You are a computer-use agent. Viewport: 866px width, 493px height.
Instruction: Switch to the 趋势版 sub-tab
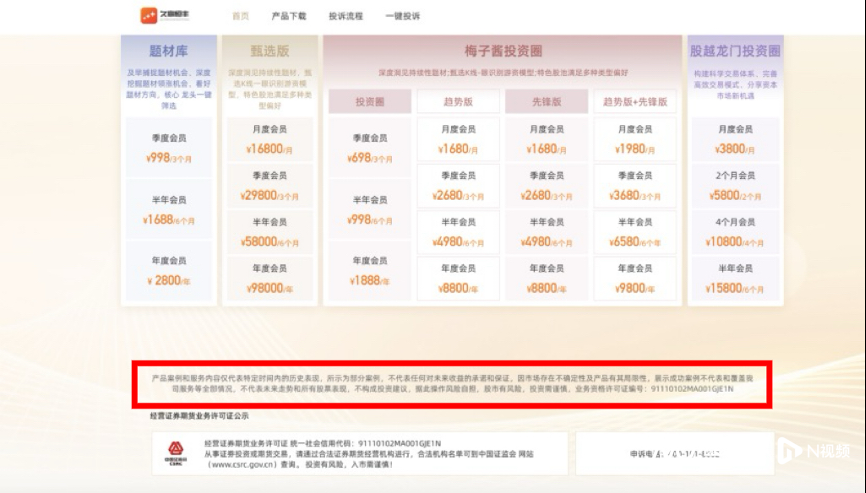pos(457,102)
